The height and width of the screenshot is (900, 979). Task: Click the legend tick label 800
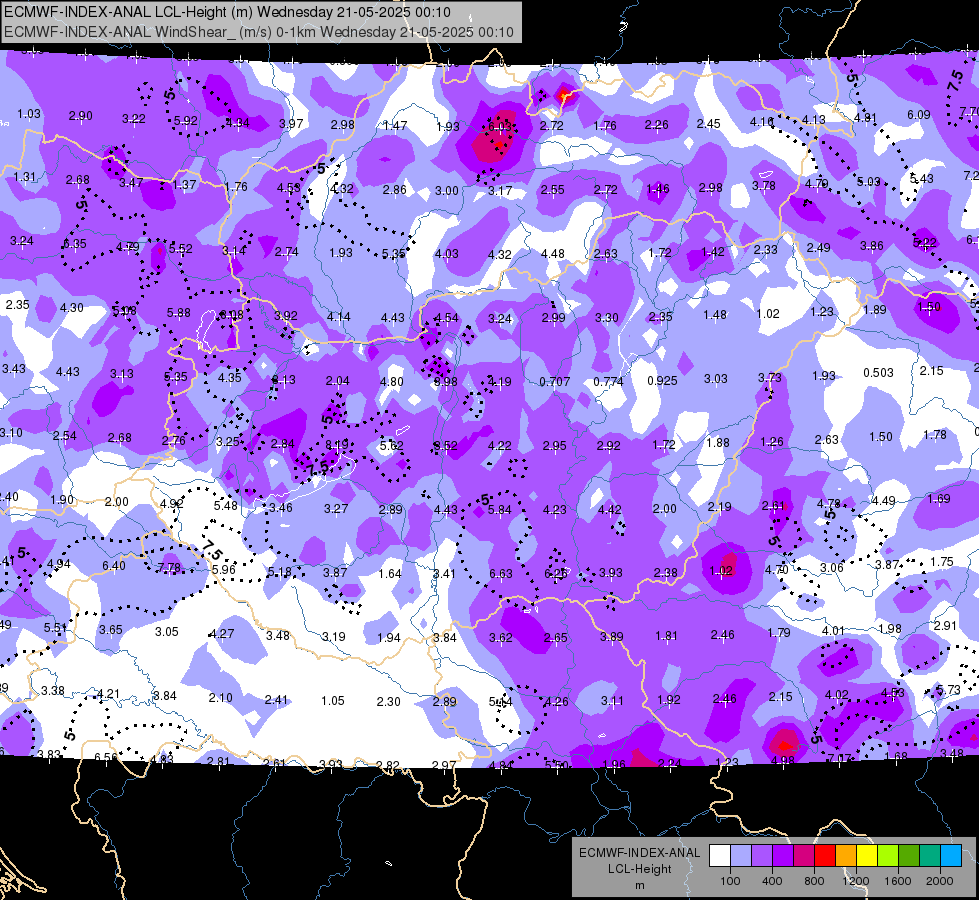[814, 881]
